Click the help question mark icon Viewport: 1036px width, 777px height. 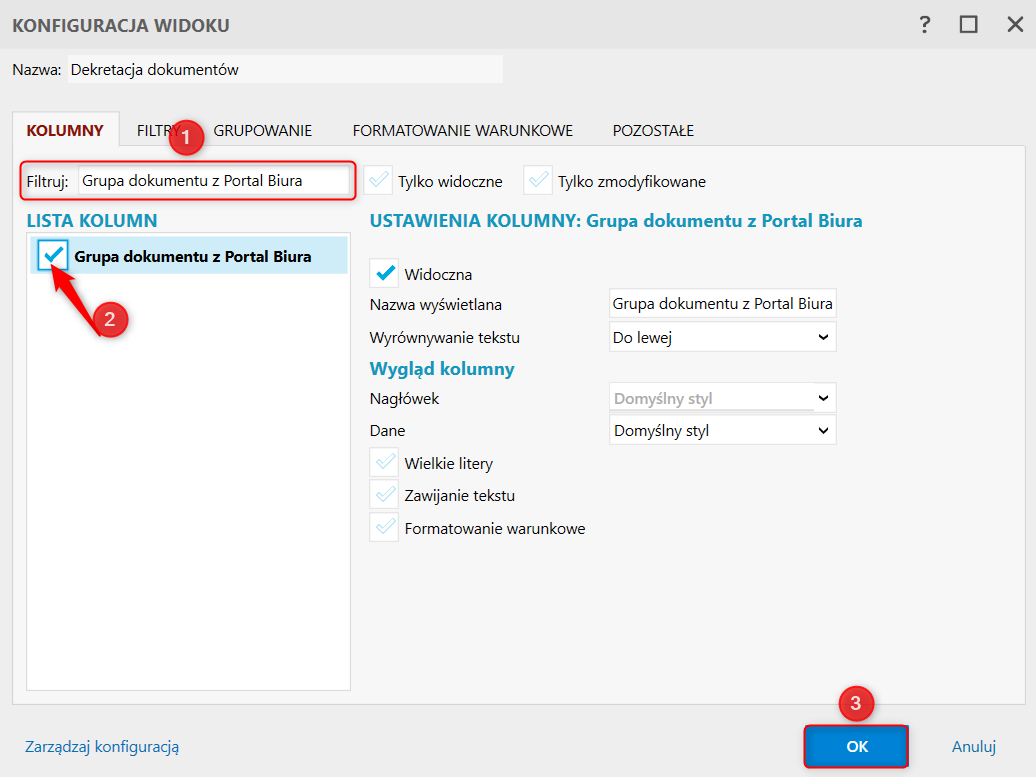[925, 25]
